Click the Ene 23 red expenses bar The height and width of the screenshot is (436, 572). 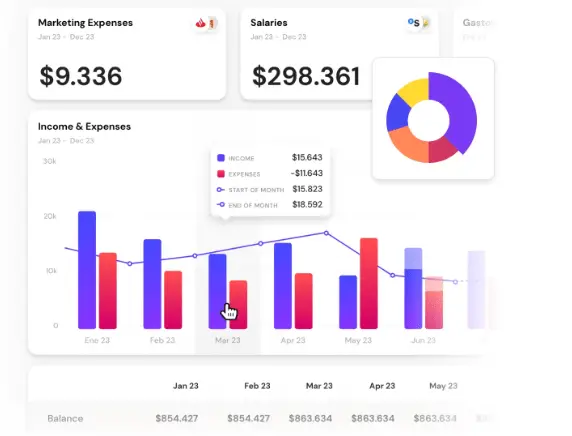pos(108,291)
